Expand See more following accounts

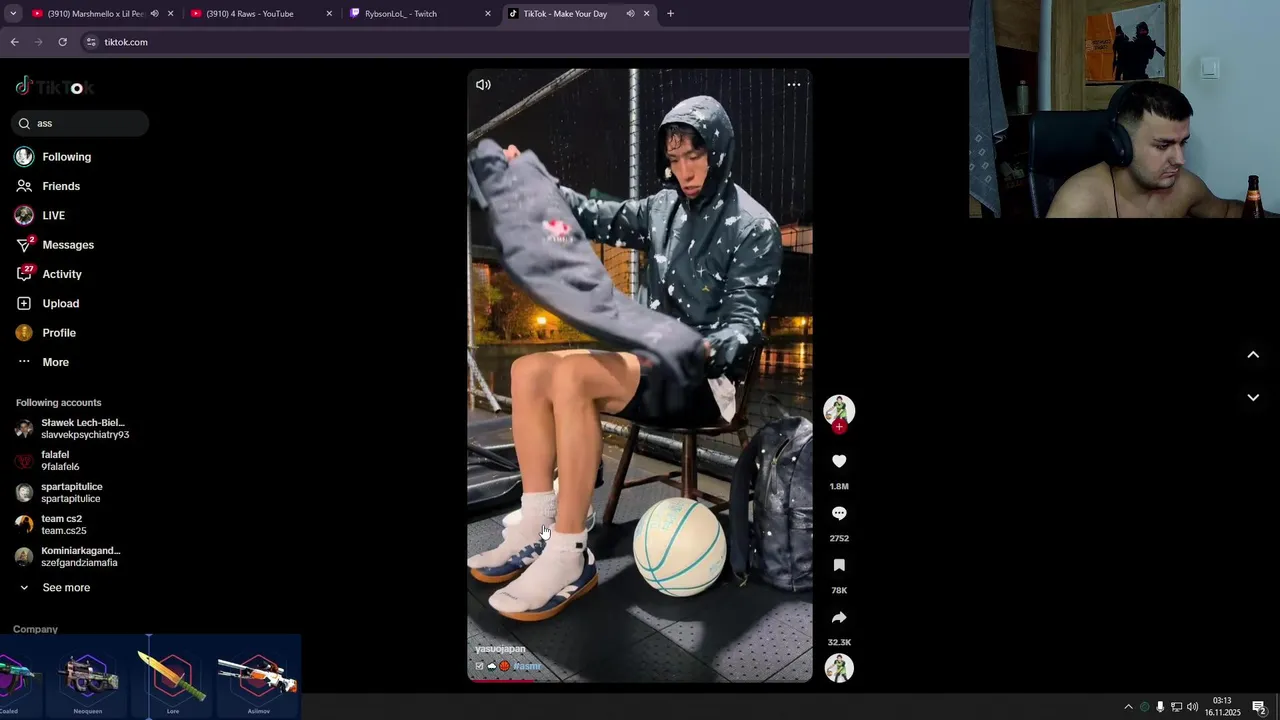(x=65, y=588)
